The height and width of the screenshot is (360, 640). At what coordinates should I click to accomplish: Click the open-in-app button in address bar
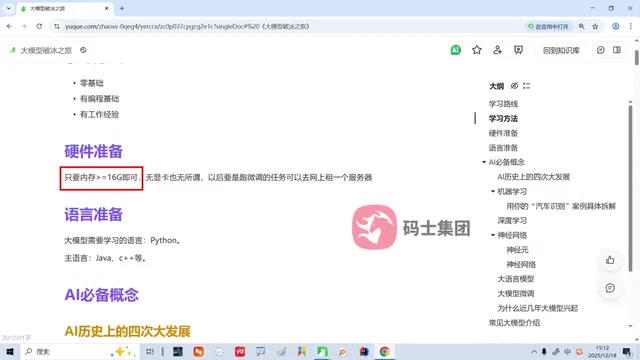(548, 26)
